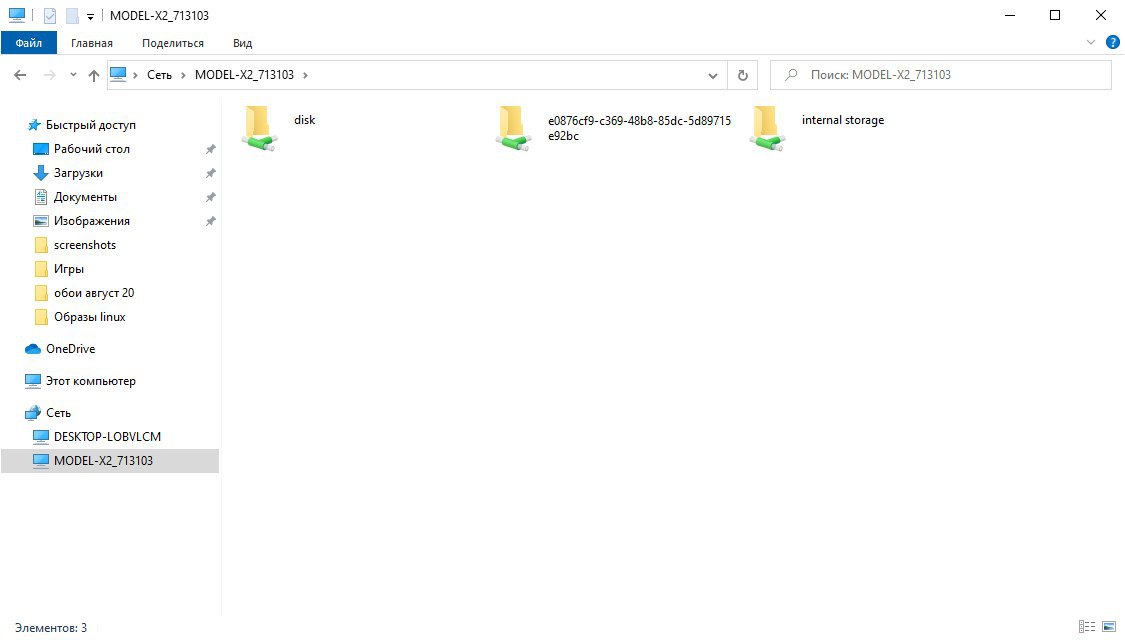1125x640 pixels.
Task: Refresh the current folder view
Action: pyautogui.click(x=743, y=75)
